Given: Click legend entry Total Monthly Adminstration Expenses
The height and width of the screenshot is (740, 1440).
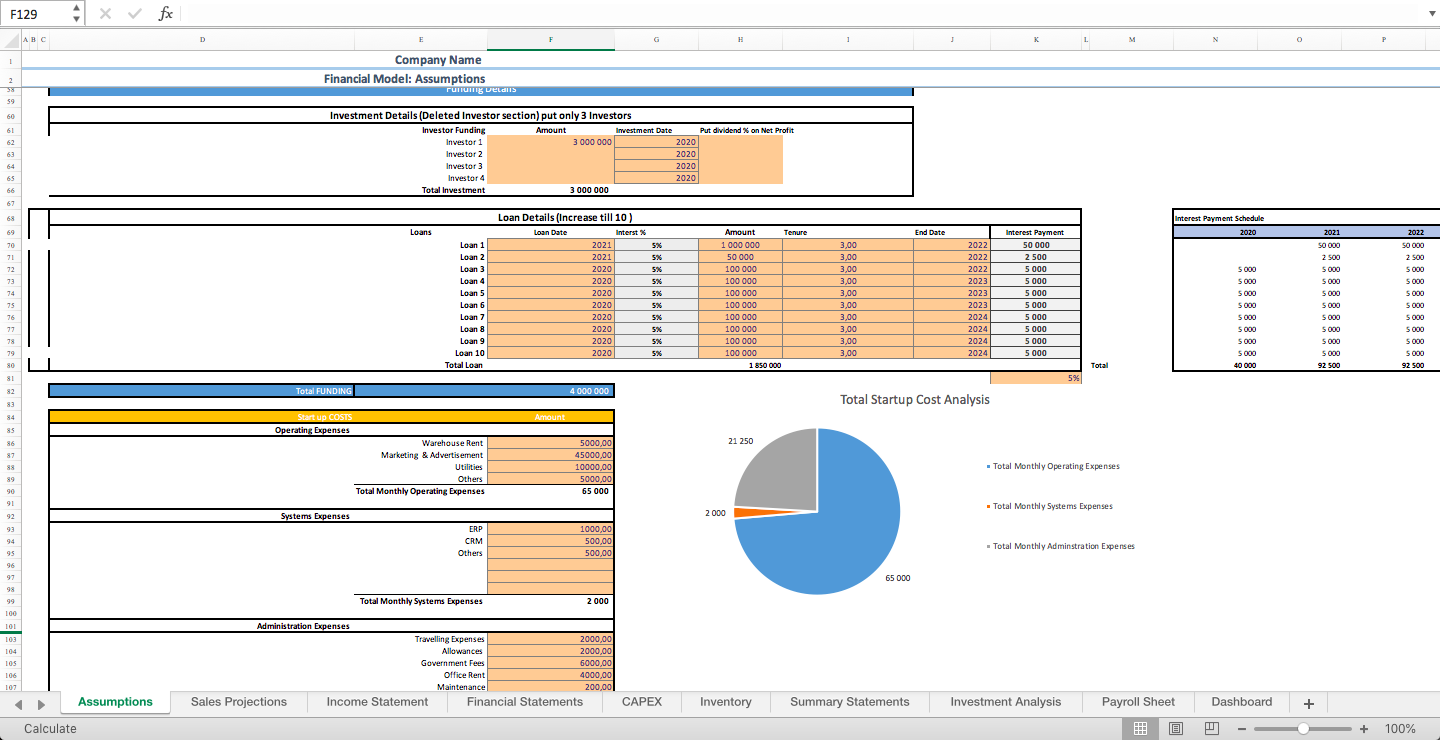Looking at the screenshot, I should click(1061, 546).
